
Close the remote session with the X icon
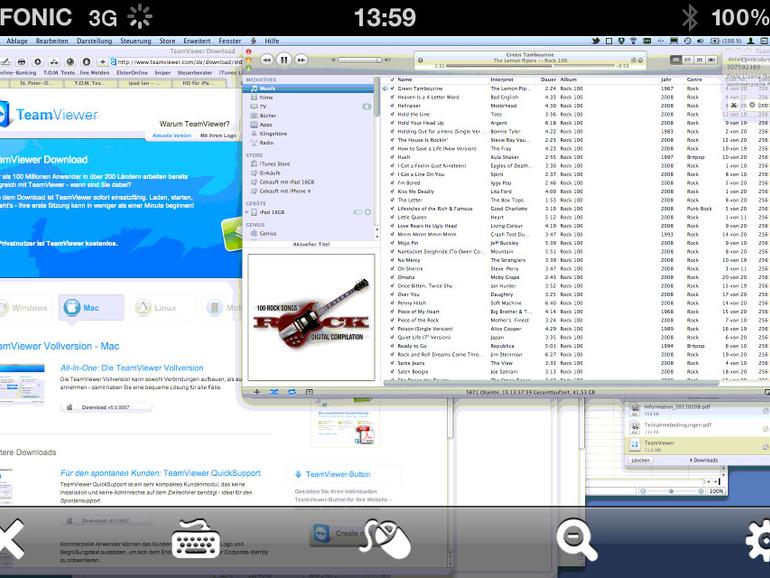tap(11, 539)
